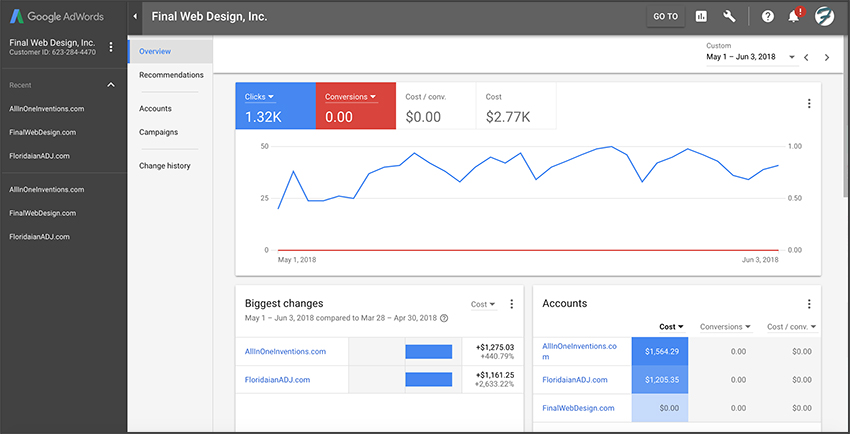Open the Accounts navigation item

pos(155,108)
